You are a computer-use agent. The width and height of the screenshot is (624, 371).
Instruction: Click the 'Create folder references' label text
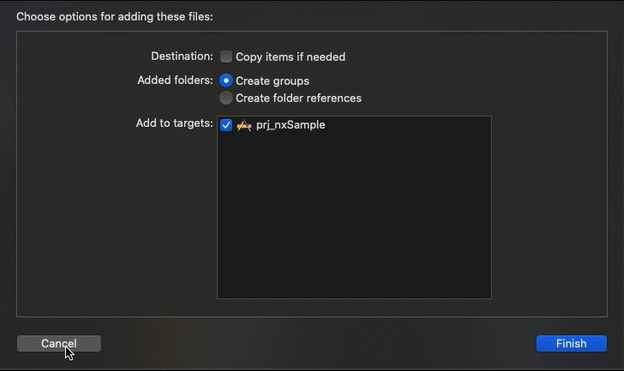pyautogui.click(x=298, y=98)
